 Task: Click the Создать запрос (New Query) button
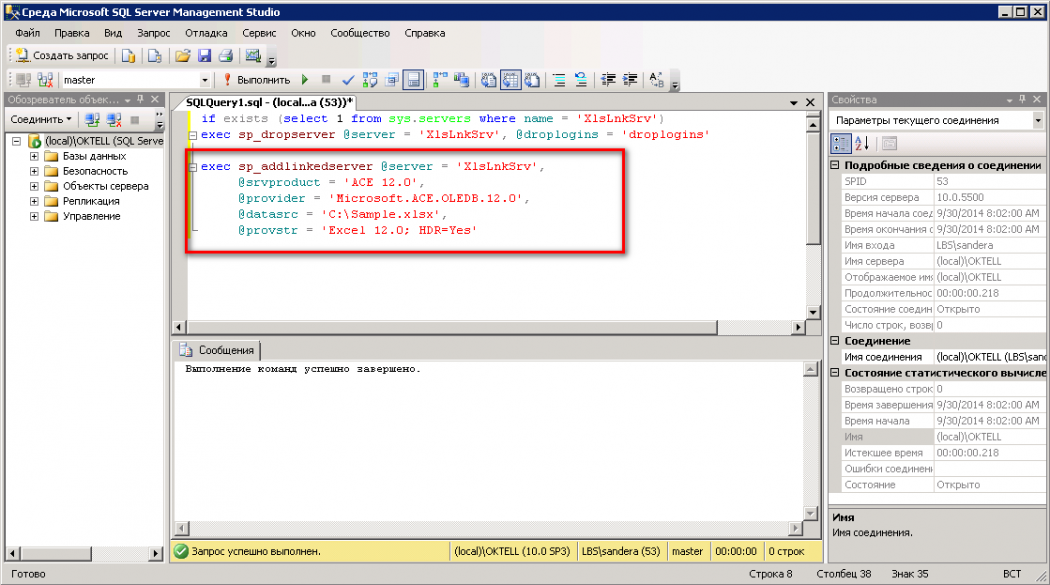tap(60, 56)
